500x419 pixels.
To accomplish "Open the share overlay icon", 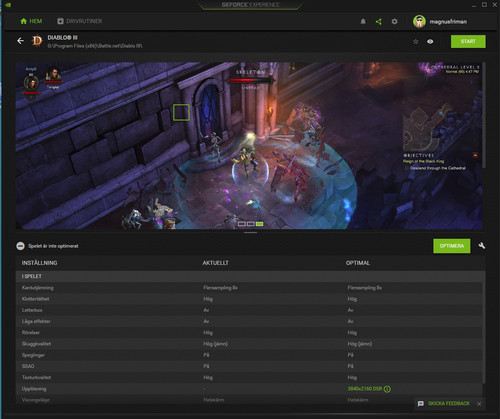I will (x=379, y=21).
